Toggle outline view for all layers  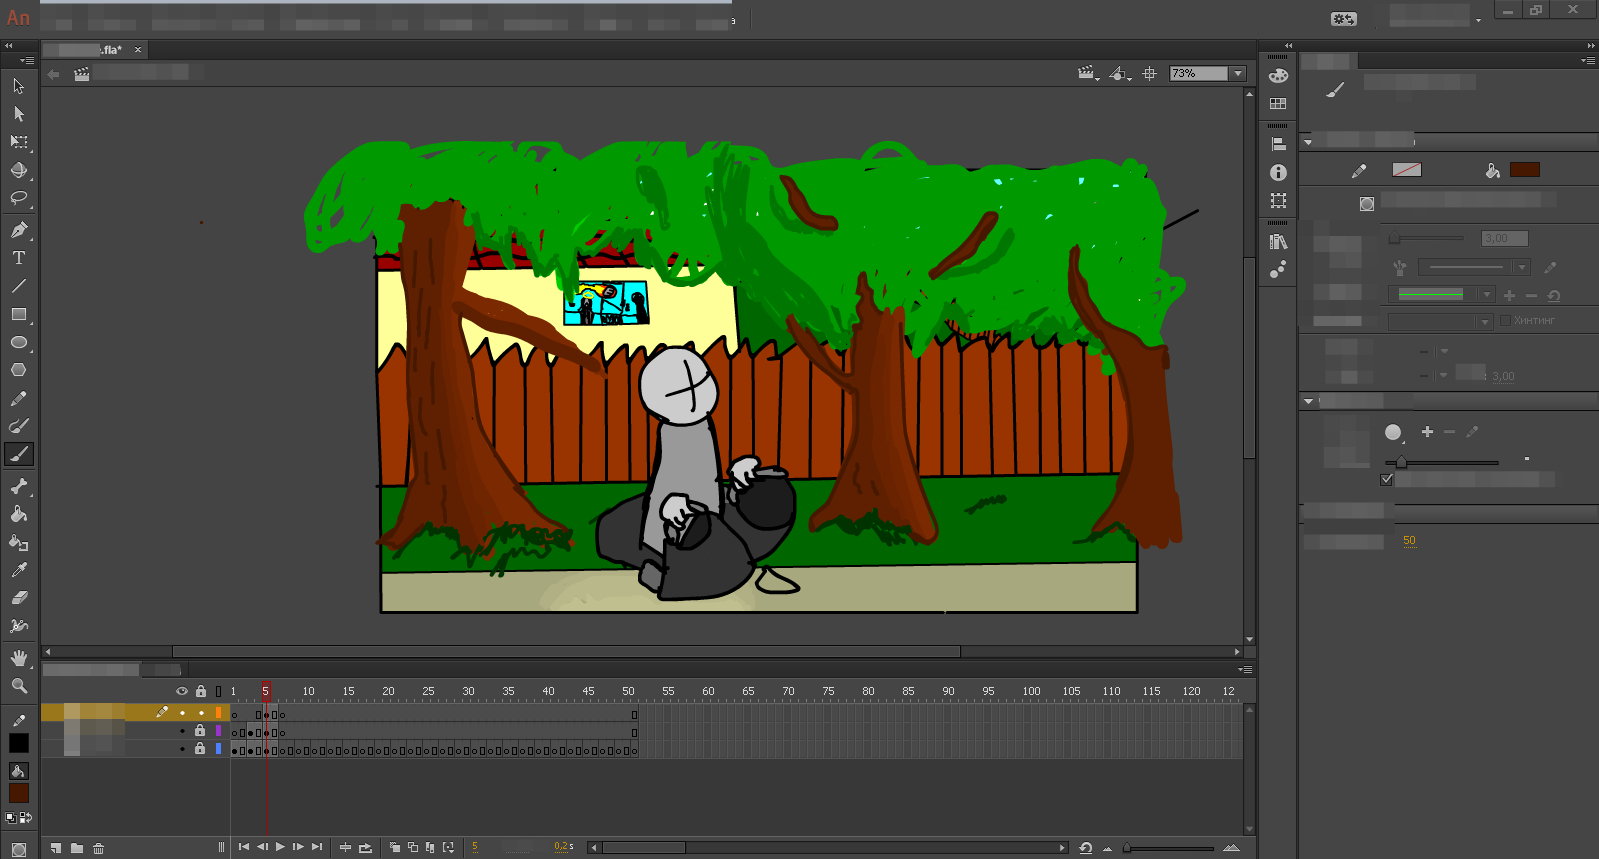tap(218, 691)
